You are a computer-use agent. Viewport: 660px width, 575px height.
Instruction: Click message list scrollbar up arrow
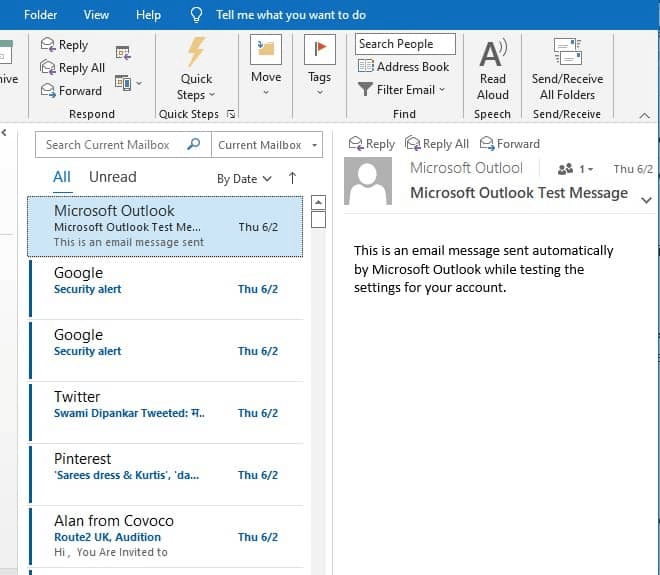click(x=318, y=202)
